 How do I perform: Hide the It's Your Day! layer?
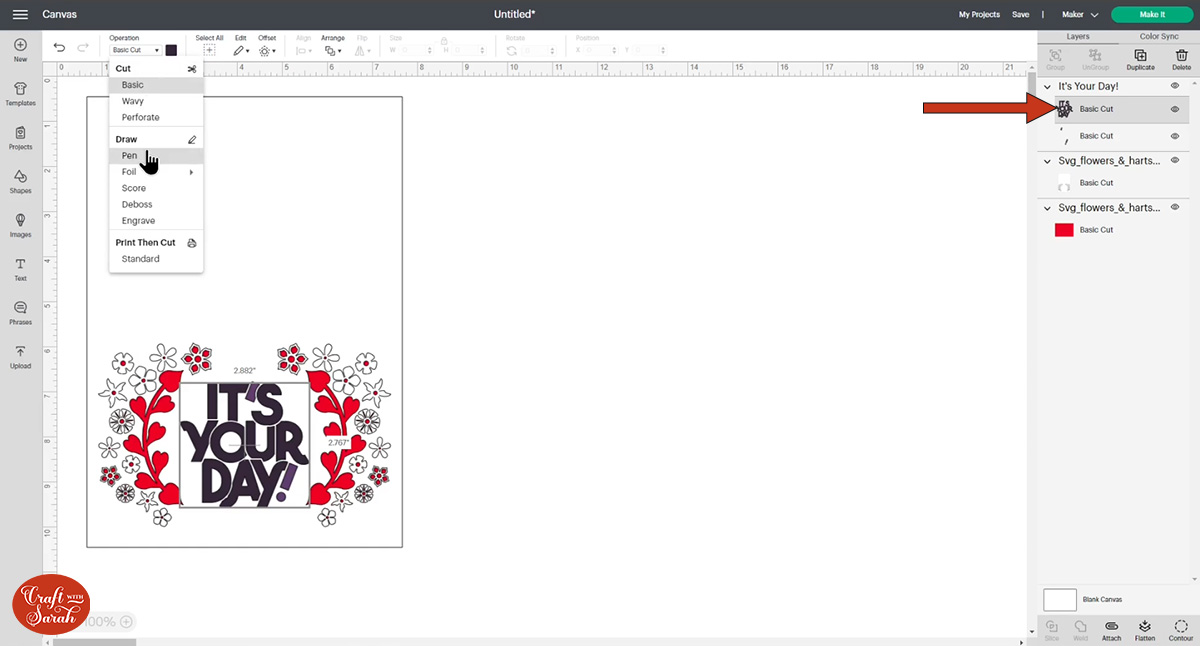[x=1174, y=85]
